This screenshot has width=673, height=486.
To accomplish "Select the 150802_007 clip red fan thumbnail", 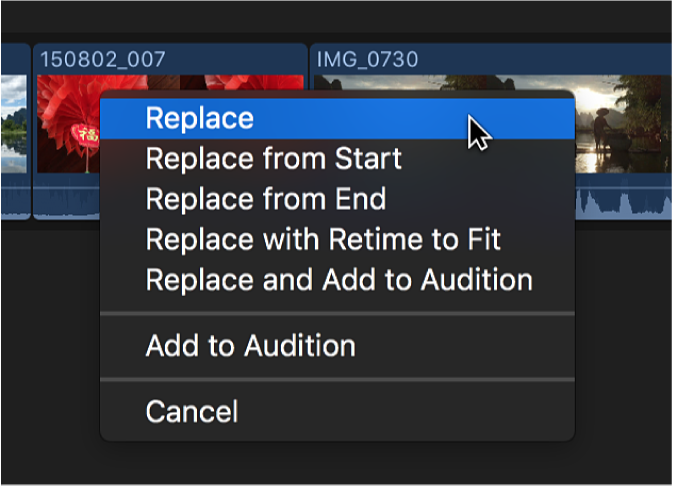I will (x=67, y=125).
